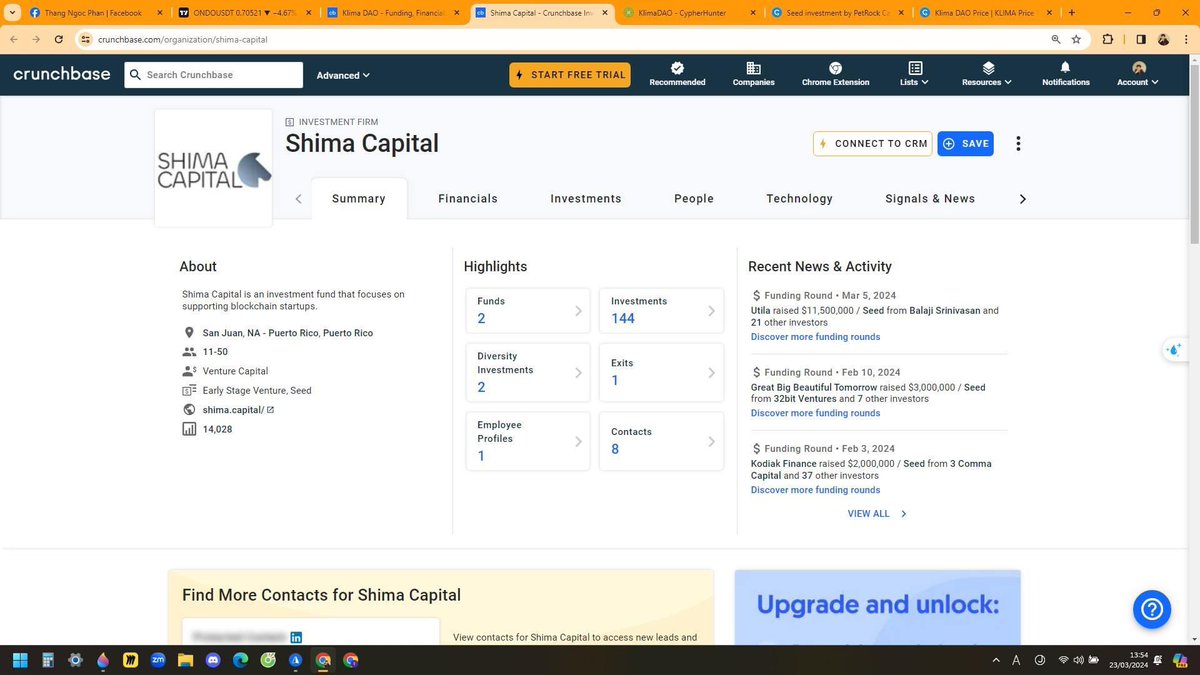
Task: Open the Exits highlight card
Action: point(661,372)
